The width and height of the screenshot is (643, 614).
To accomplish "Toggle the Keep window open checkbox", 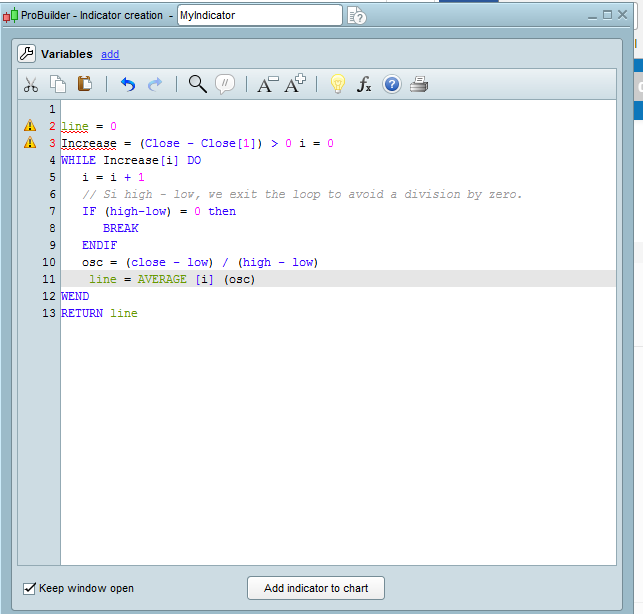I will (x=30, y=588).
